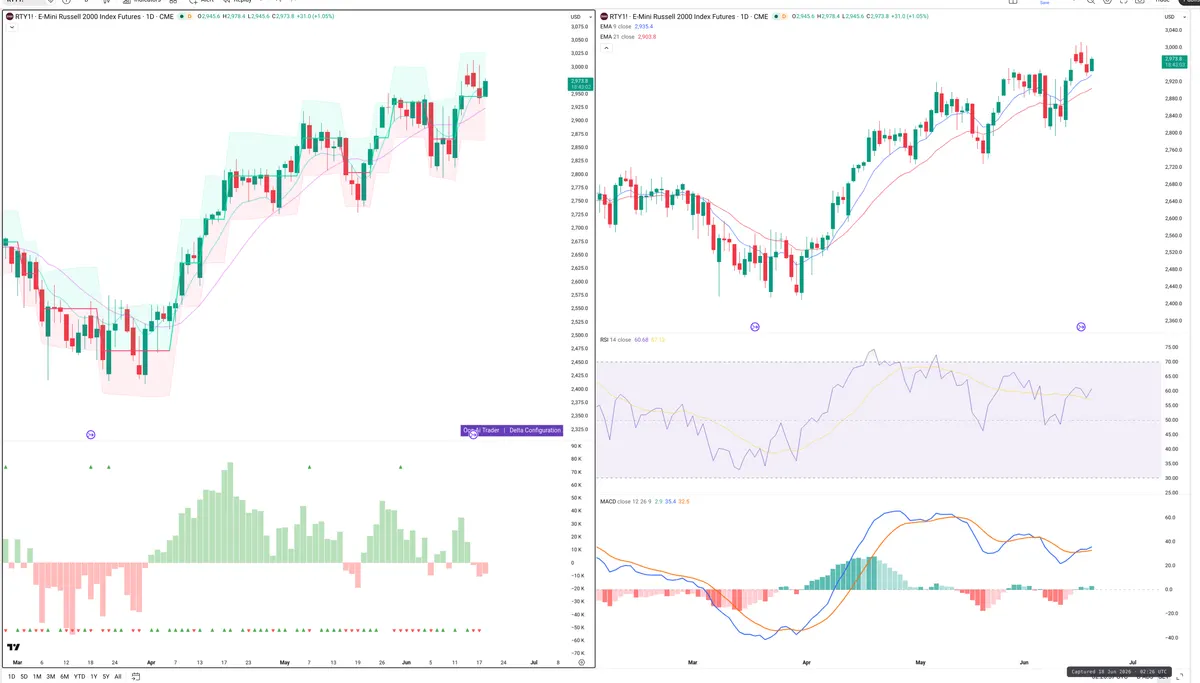
Task: Click the EMA 21 close indicator legend
Action: click(628, 37)
